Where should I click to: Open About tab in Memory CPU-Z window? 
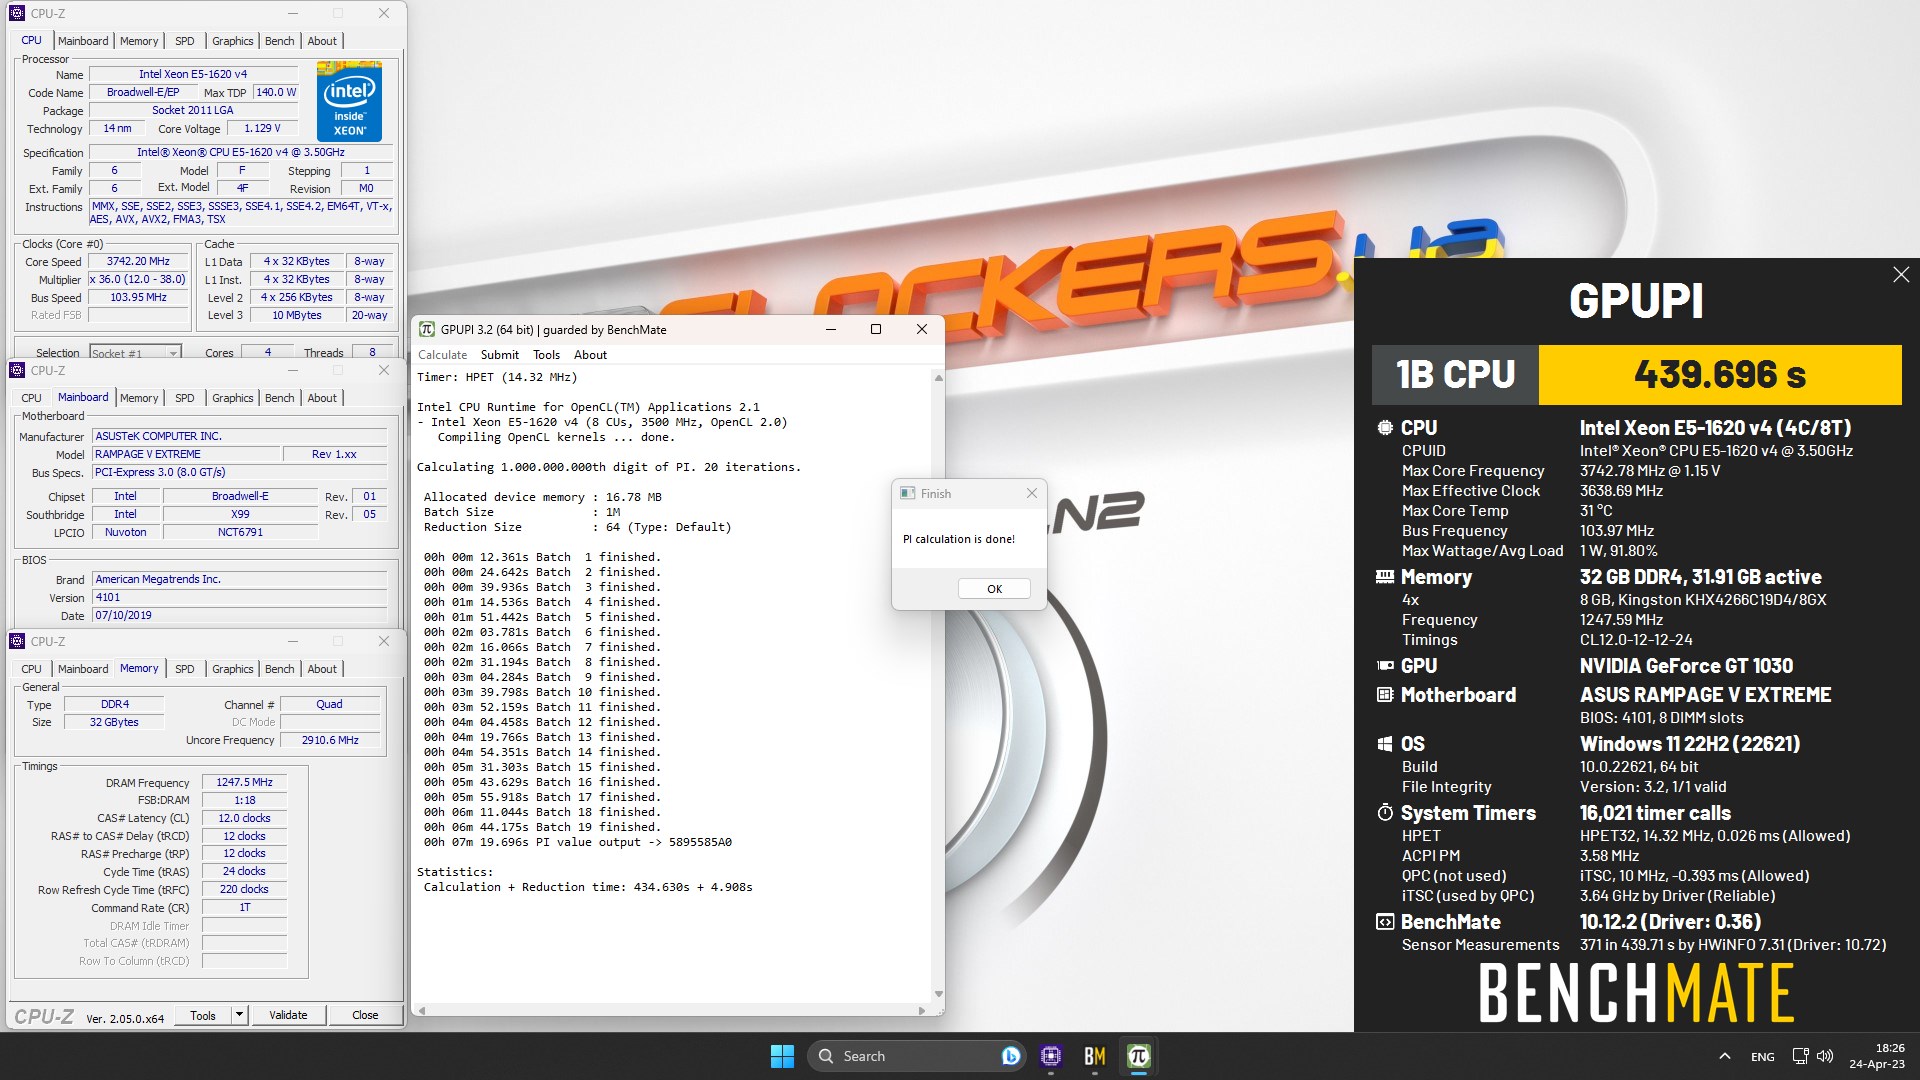pyautogui.click(x=322, y=669)
